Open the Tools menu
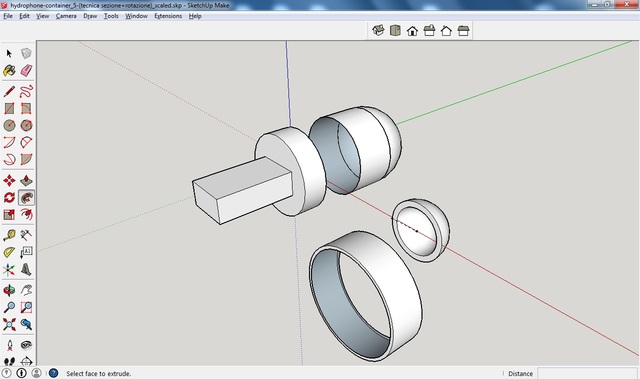This screenshot has height=379, width=640. click(111, 16)
